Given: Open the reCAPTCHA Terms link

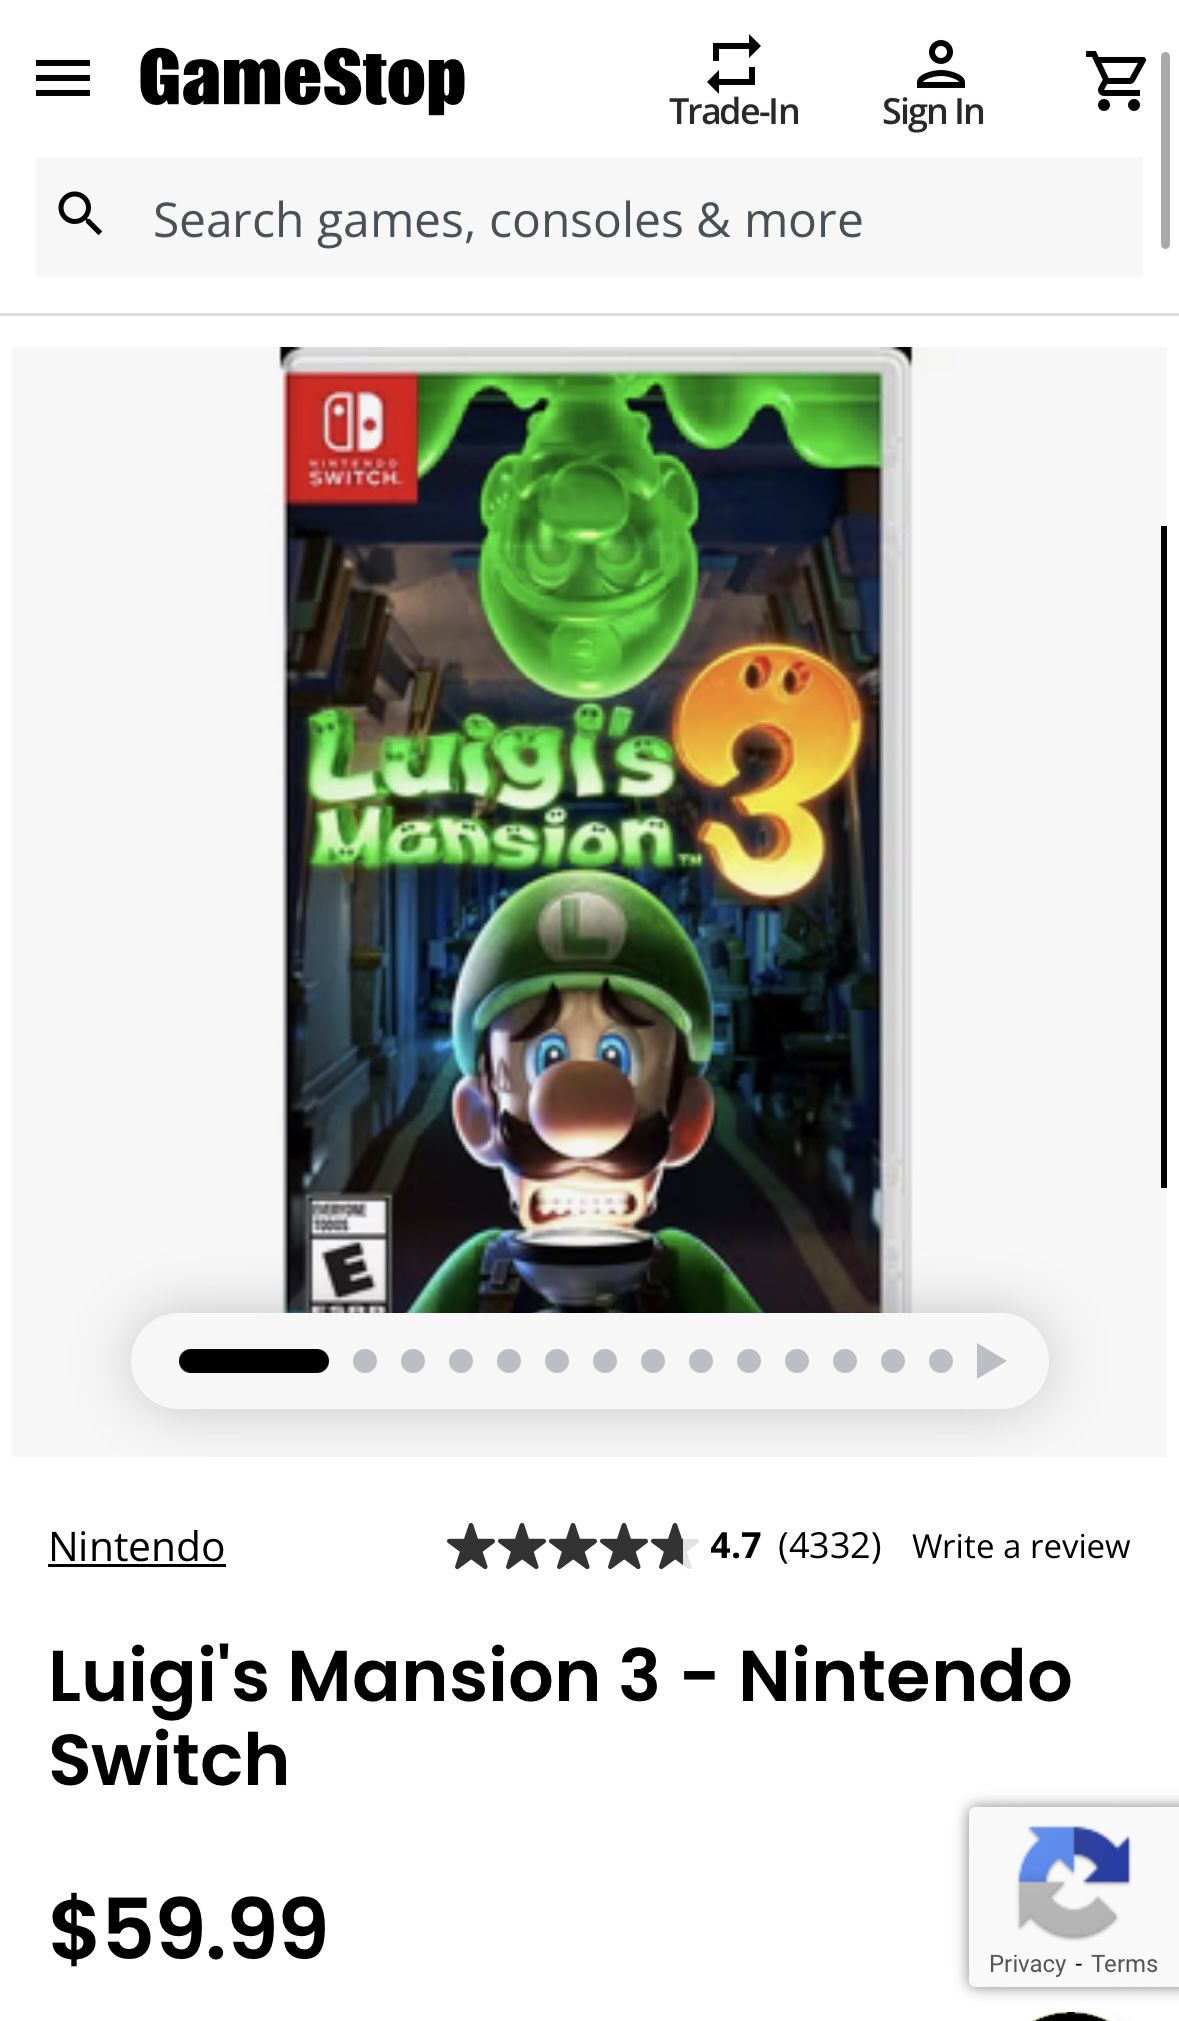Looking at the screenshot, I should tap(1124, 1964).
